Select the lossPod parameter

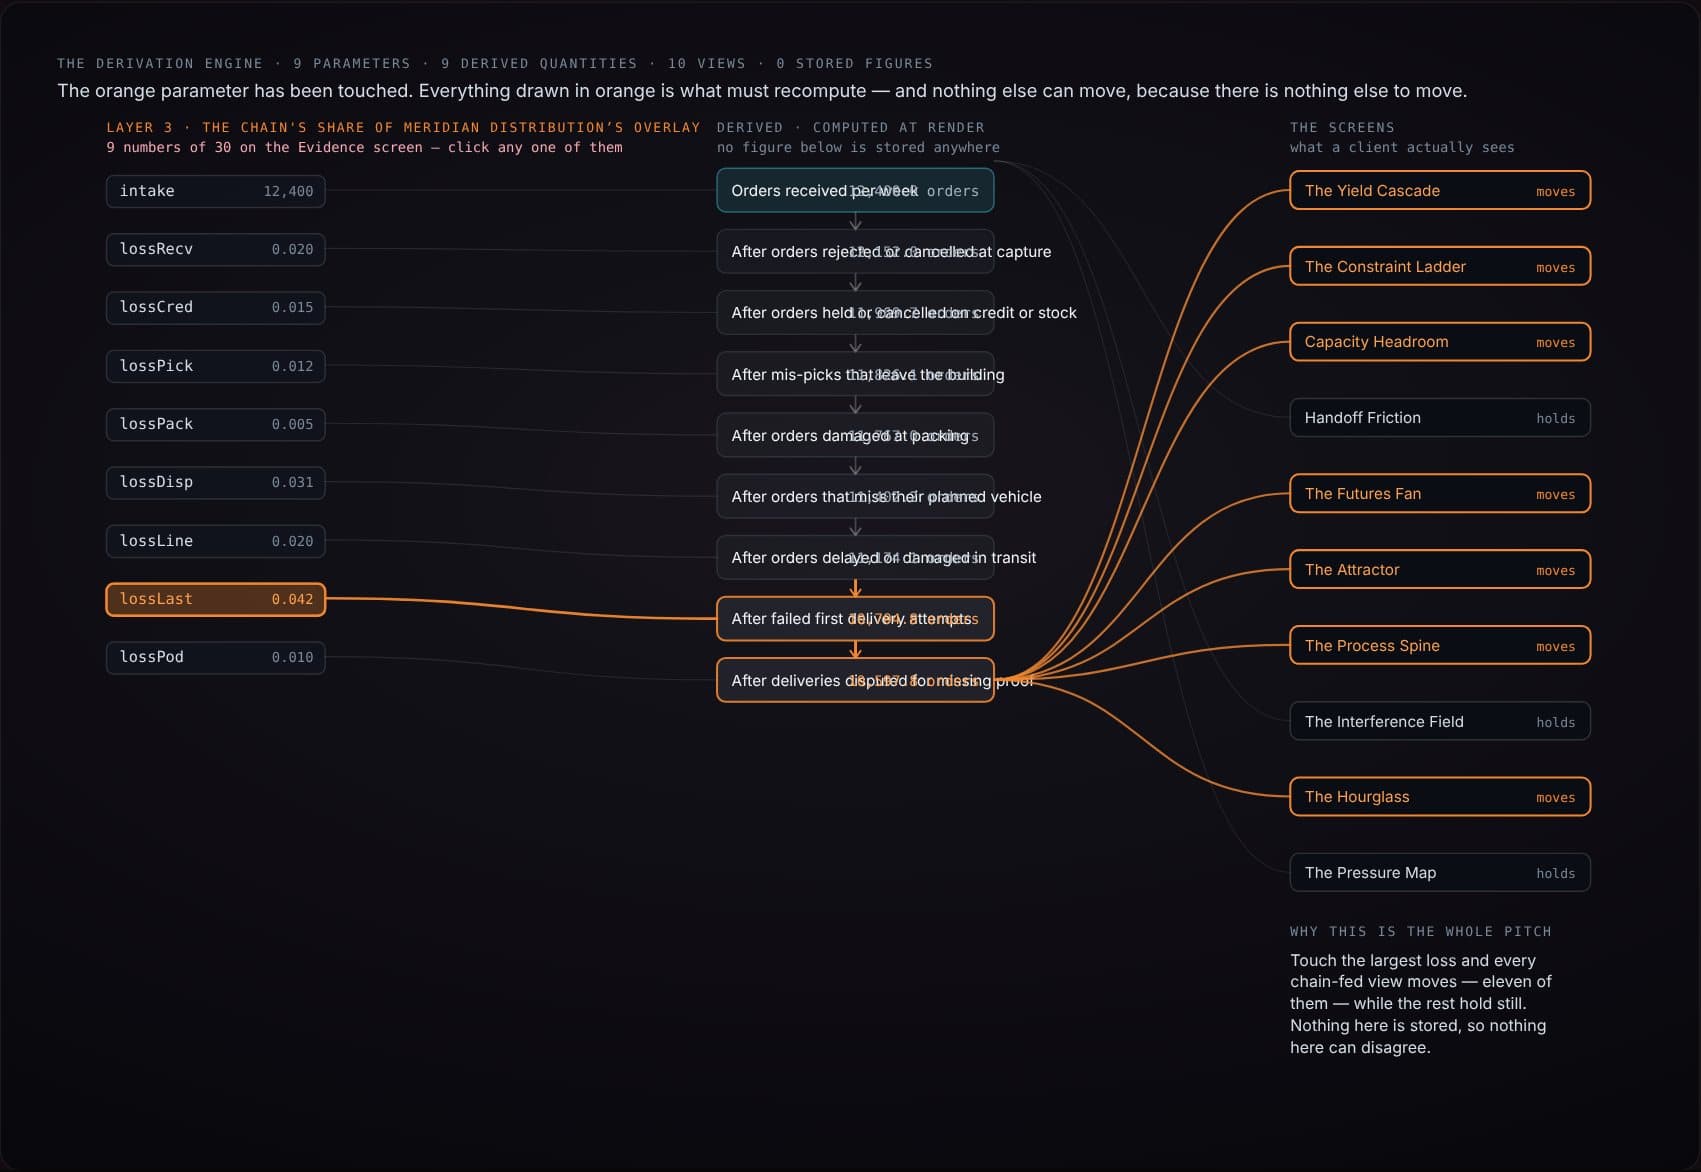216,657
